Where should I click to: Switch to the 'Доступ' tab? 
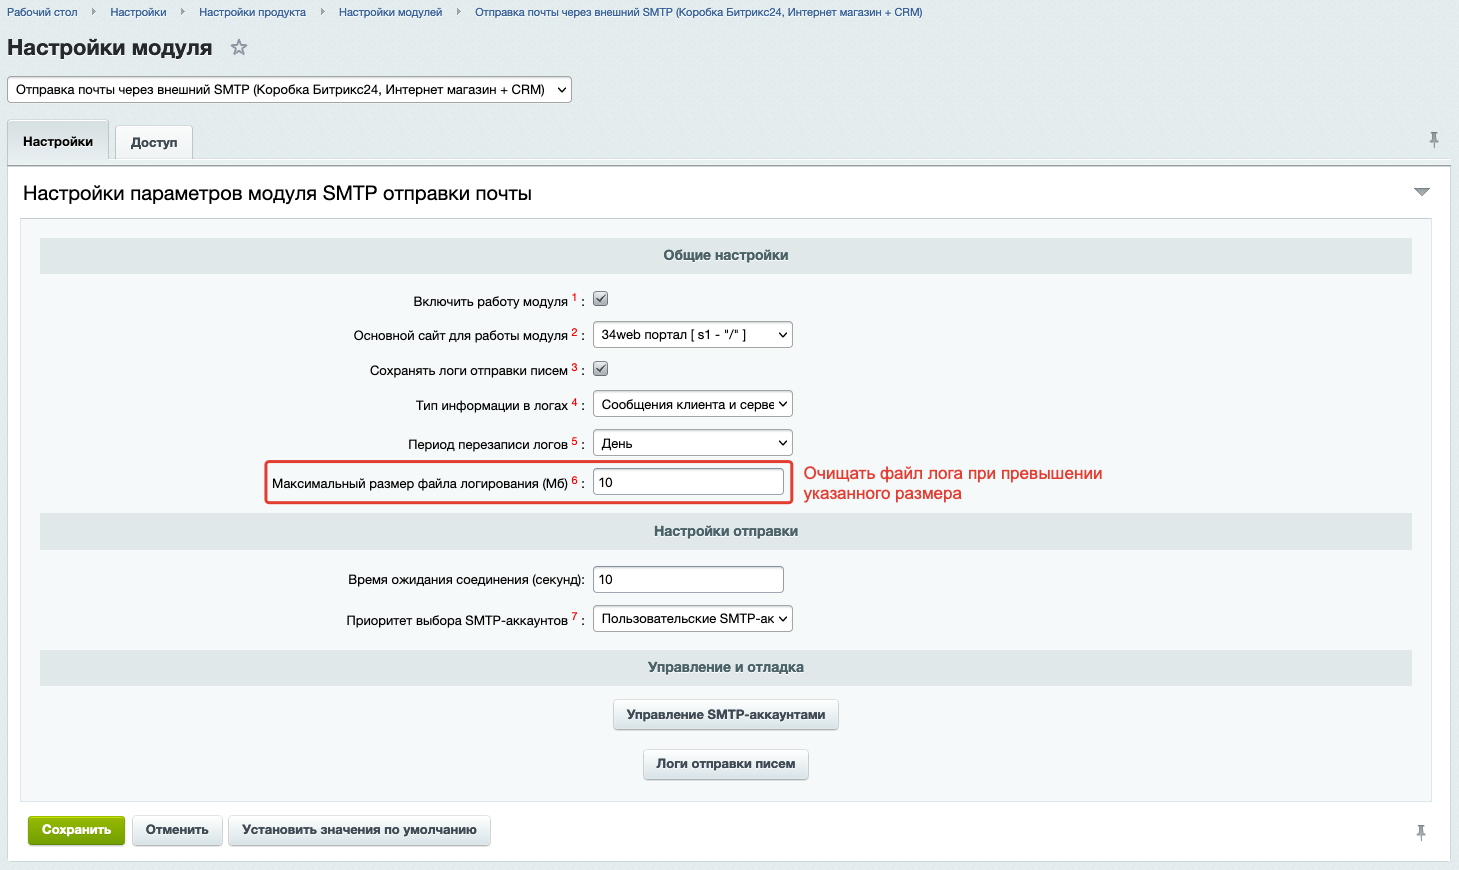point(154,142)
